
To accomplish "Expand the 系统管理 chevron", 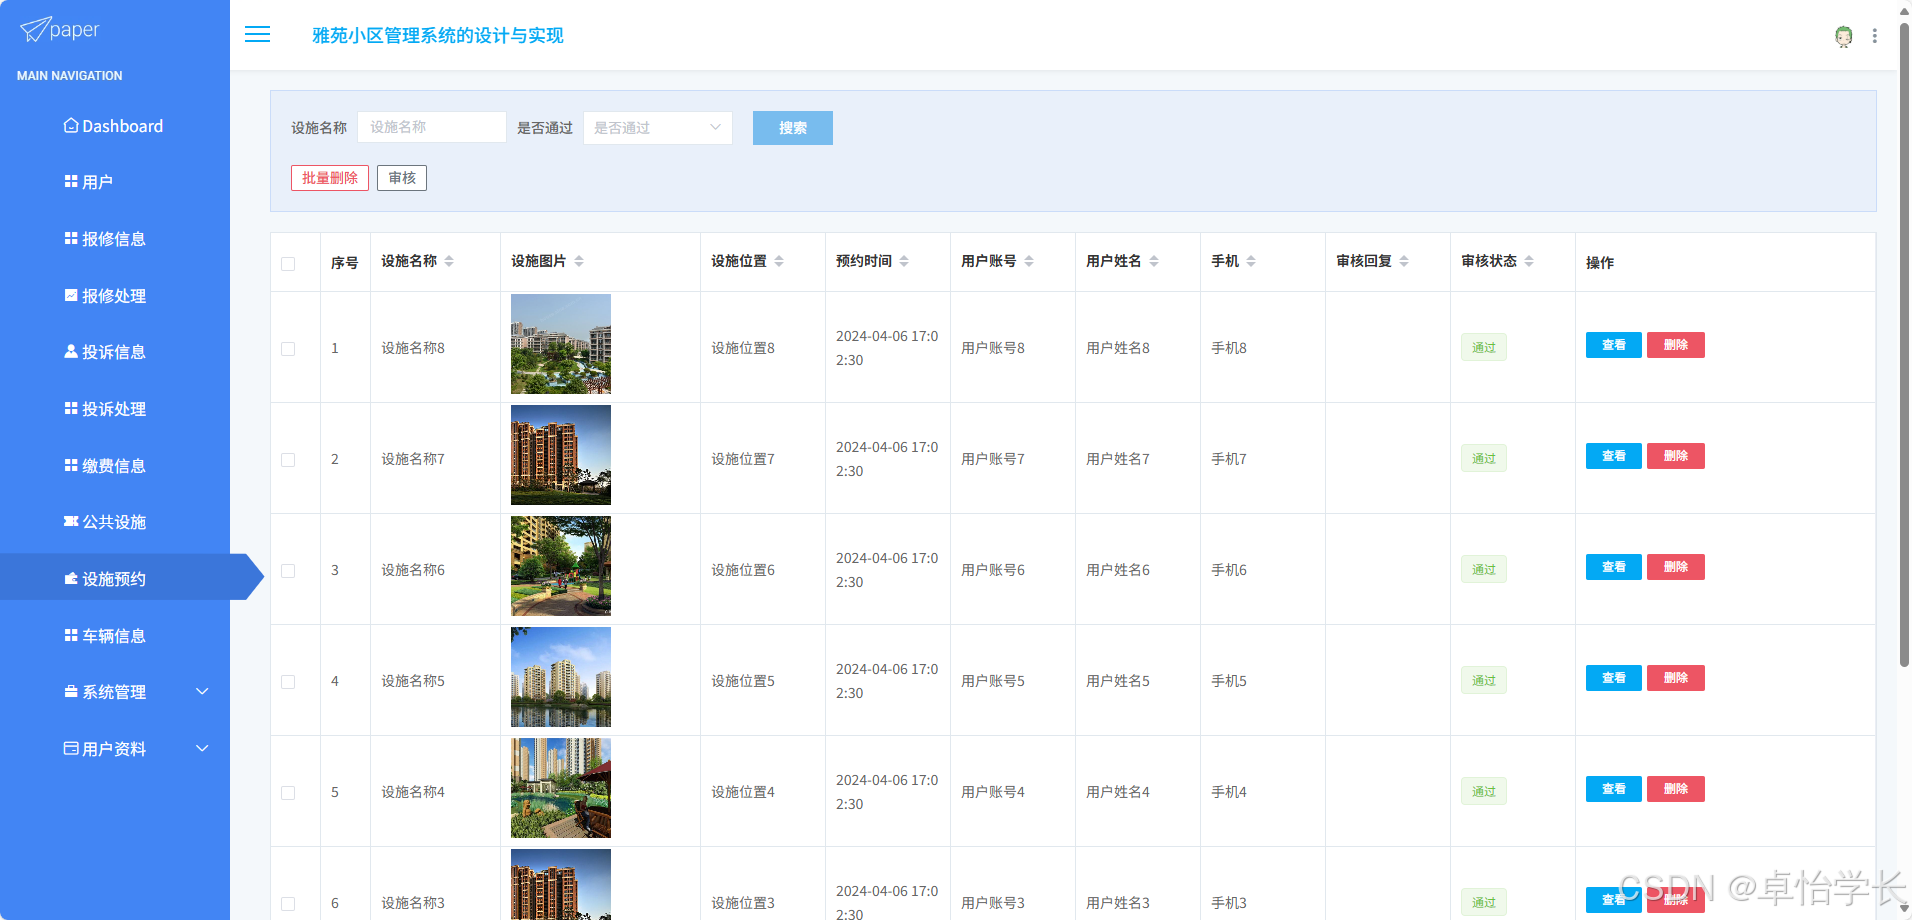I will [x=202, y=692].
